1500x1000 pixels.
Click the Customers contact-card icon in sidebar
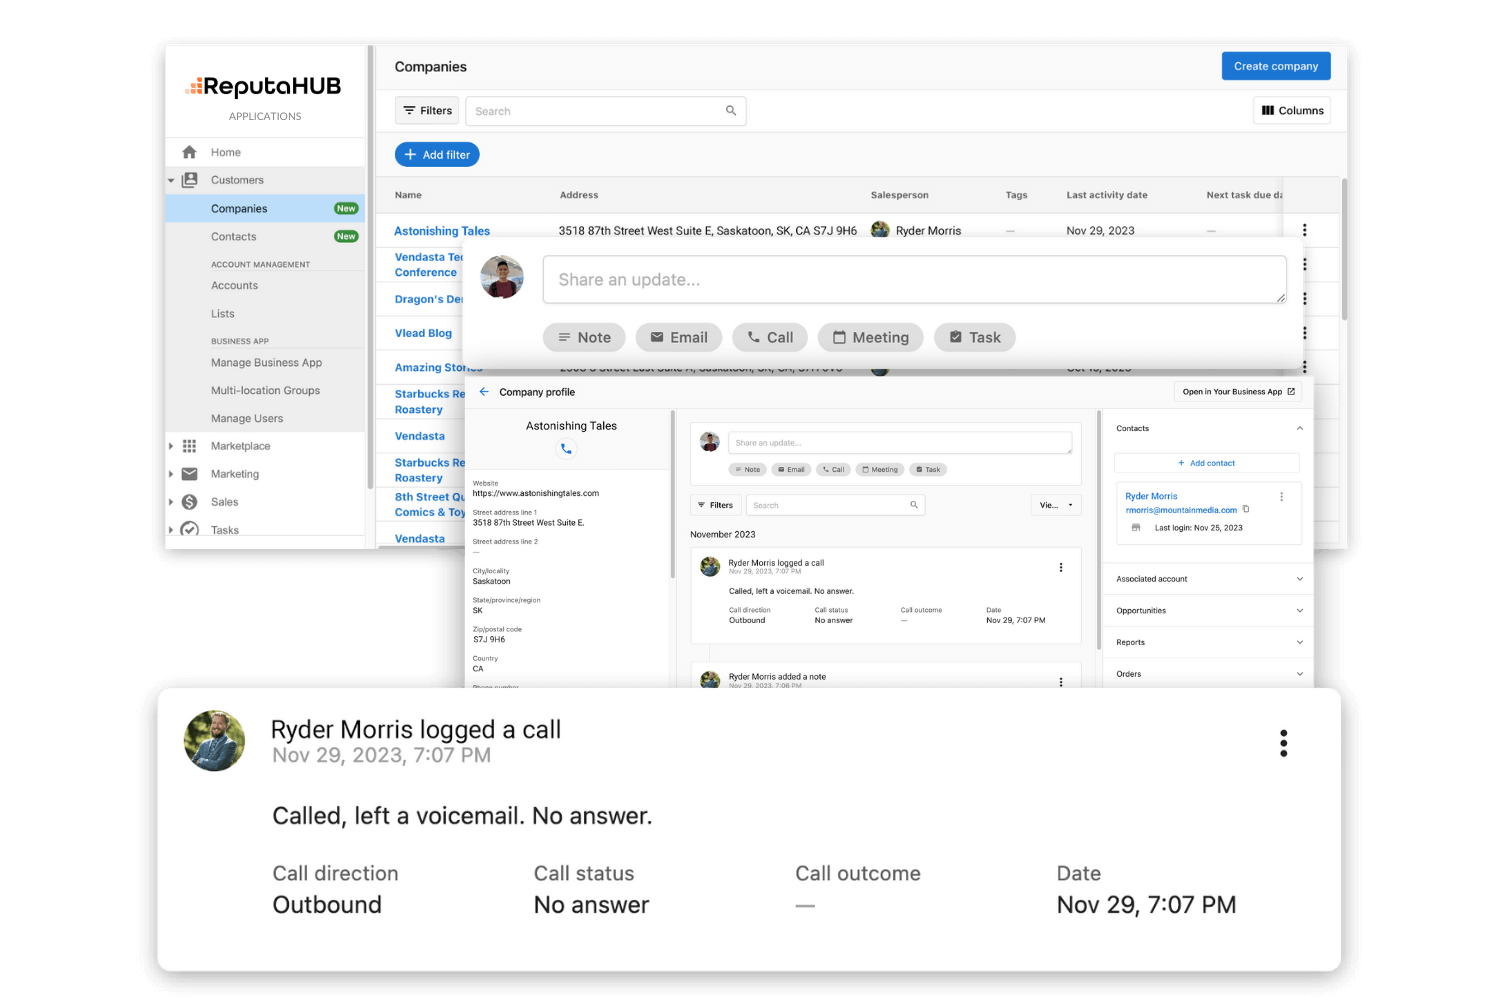coord(189,180)
